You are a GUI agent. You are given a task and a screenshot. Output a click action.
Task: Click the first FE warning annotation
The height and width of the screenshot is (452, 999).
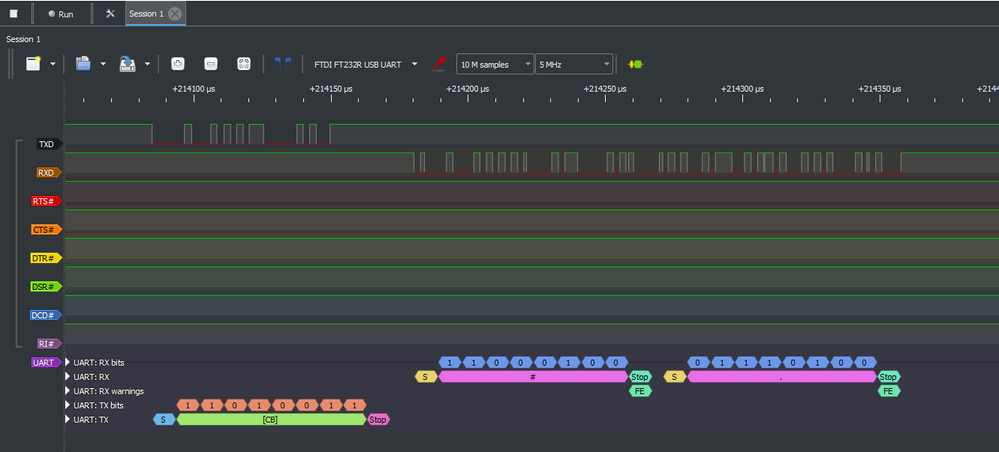pos(640,391)
